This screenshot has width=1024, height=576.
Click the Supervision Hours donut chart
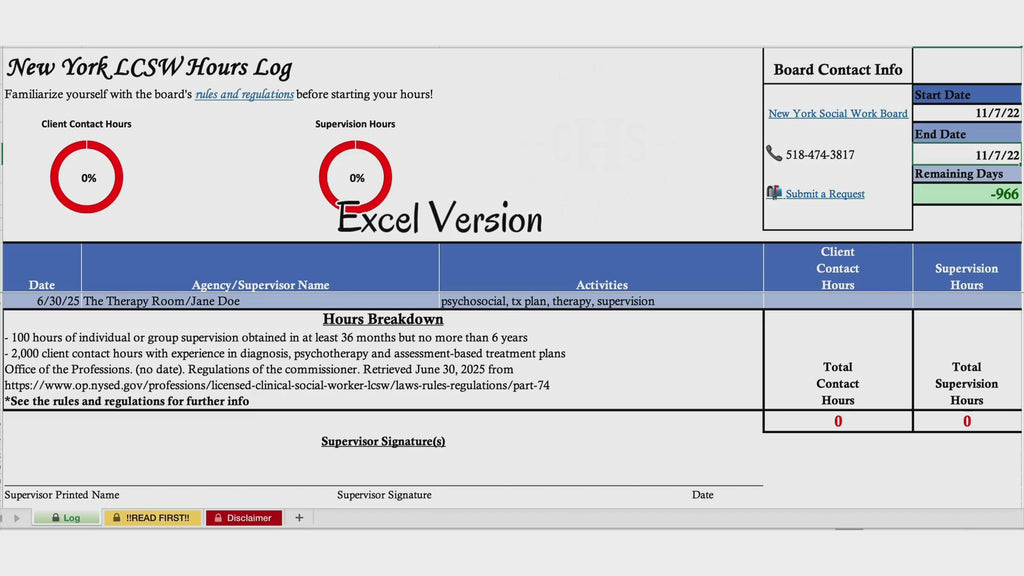click(x=355, y=177)
